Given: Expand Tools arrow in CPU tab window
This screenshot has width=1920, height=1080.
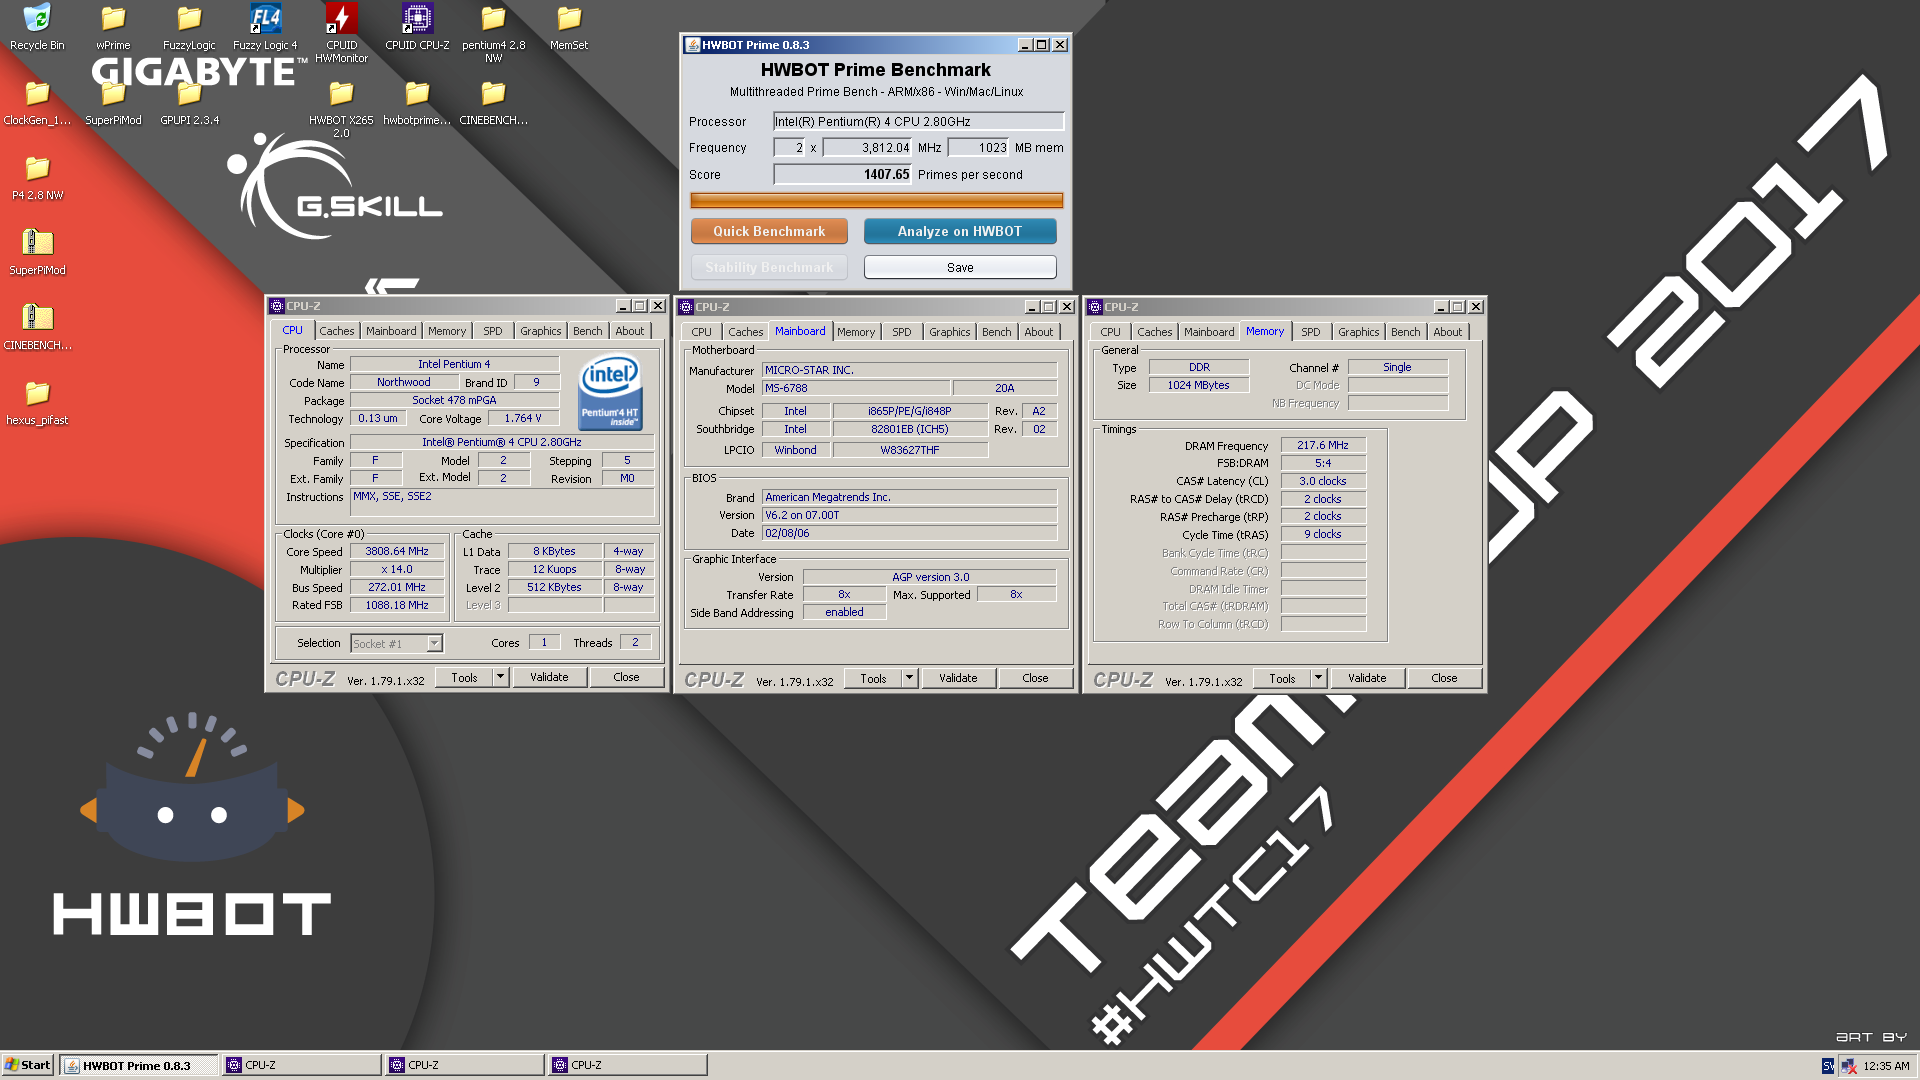Looking at the screenshot, I should coord(500,677).
